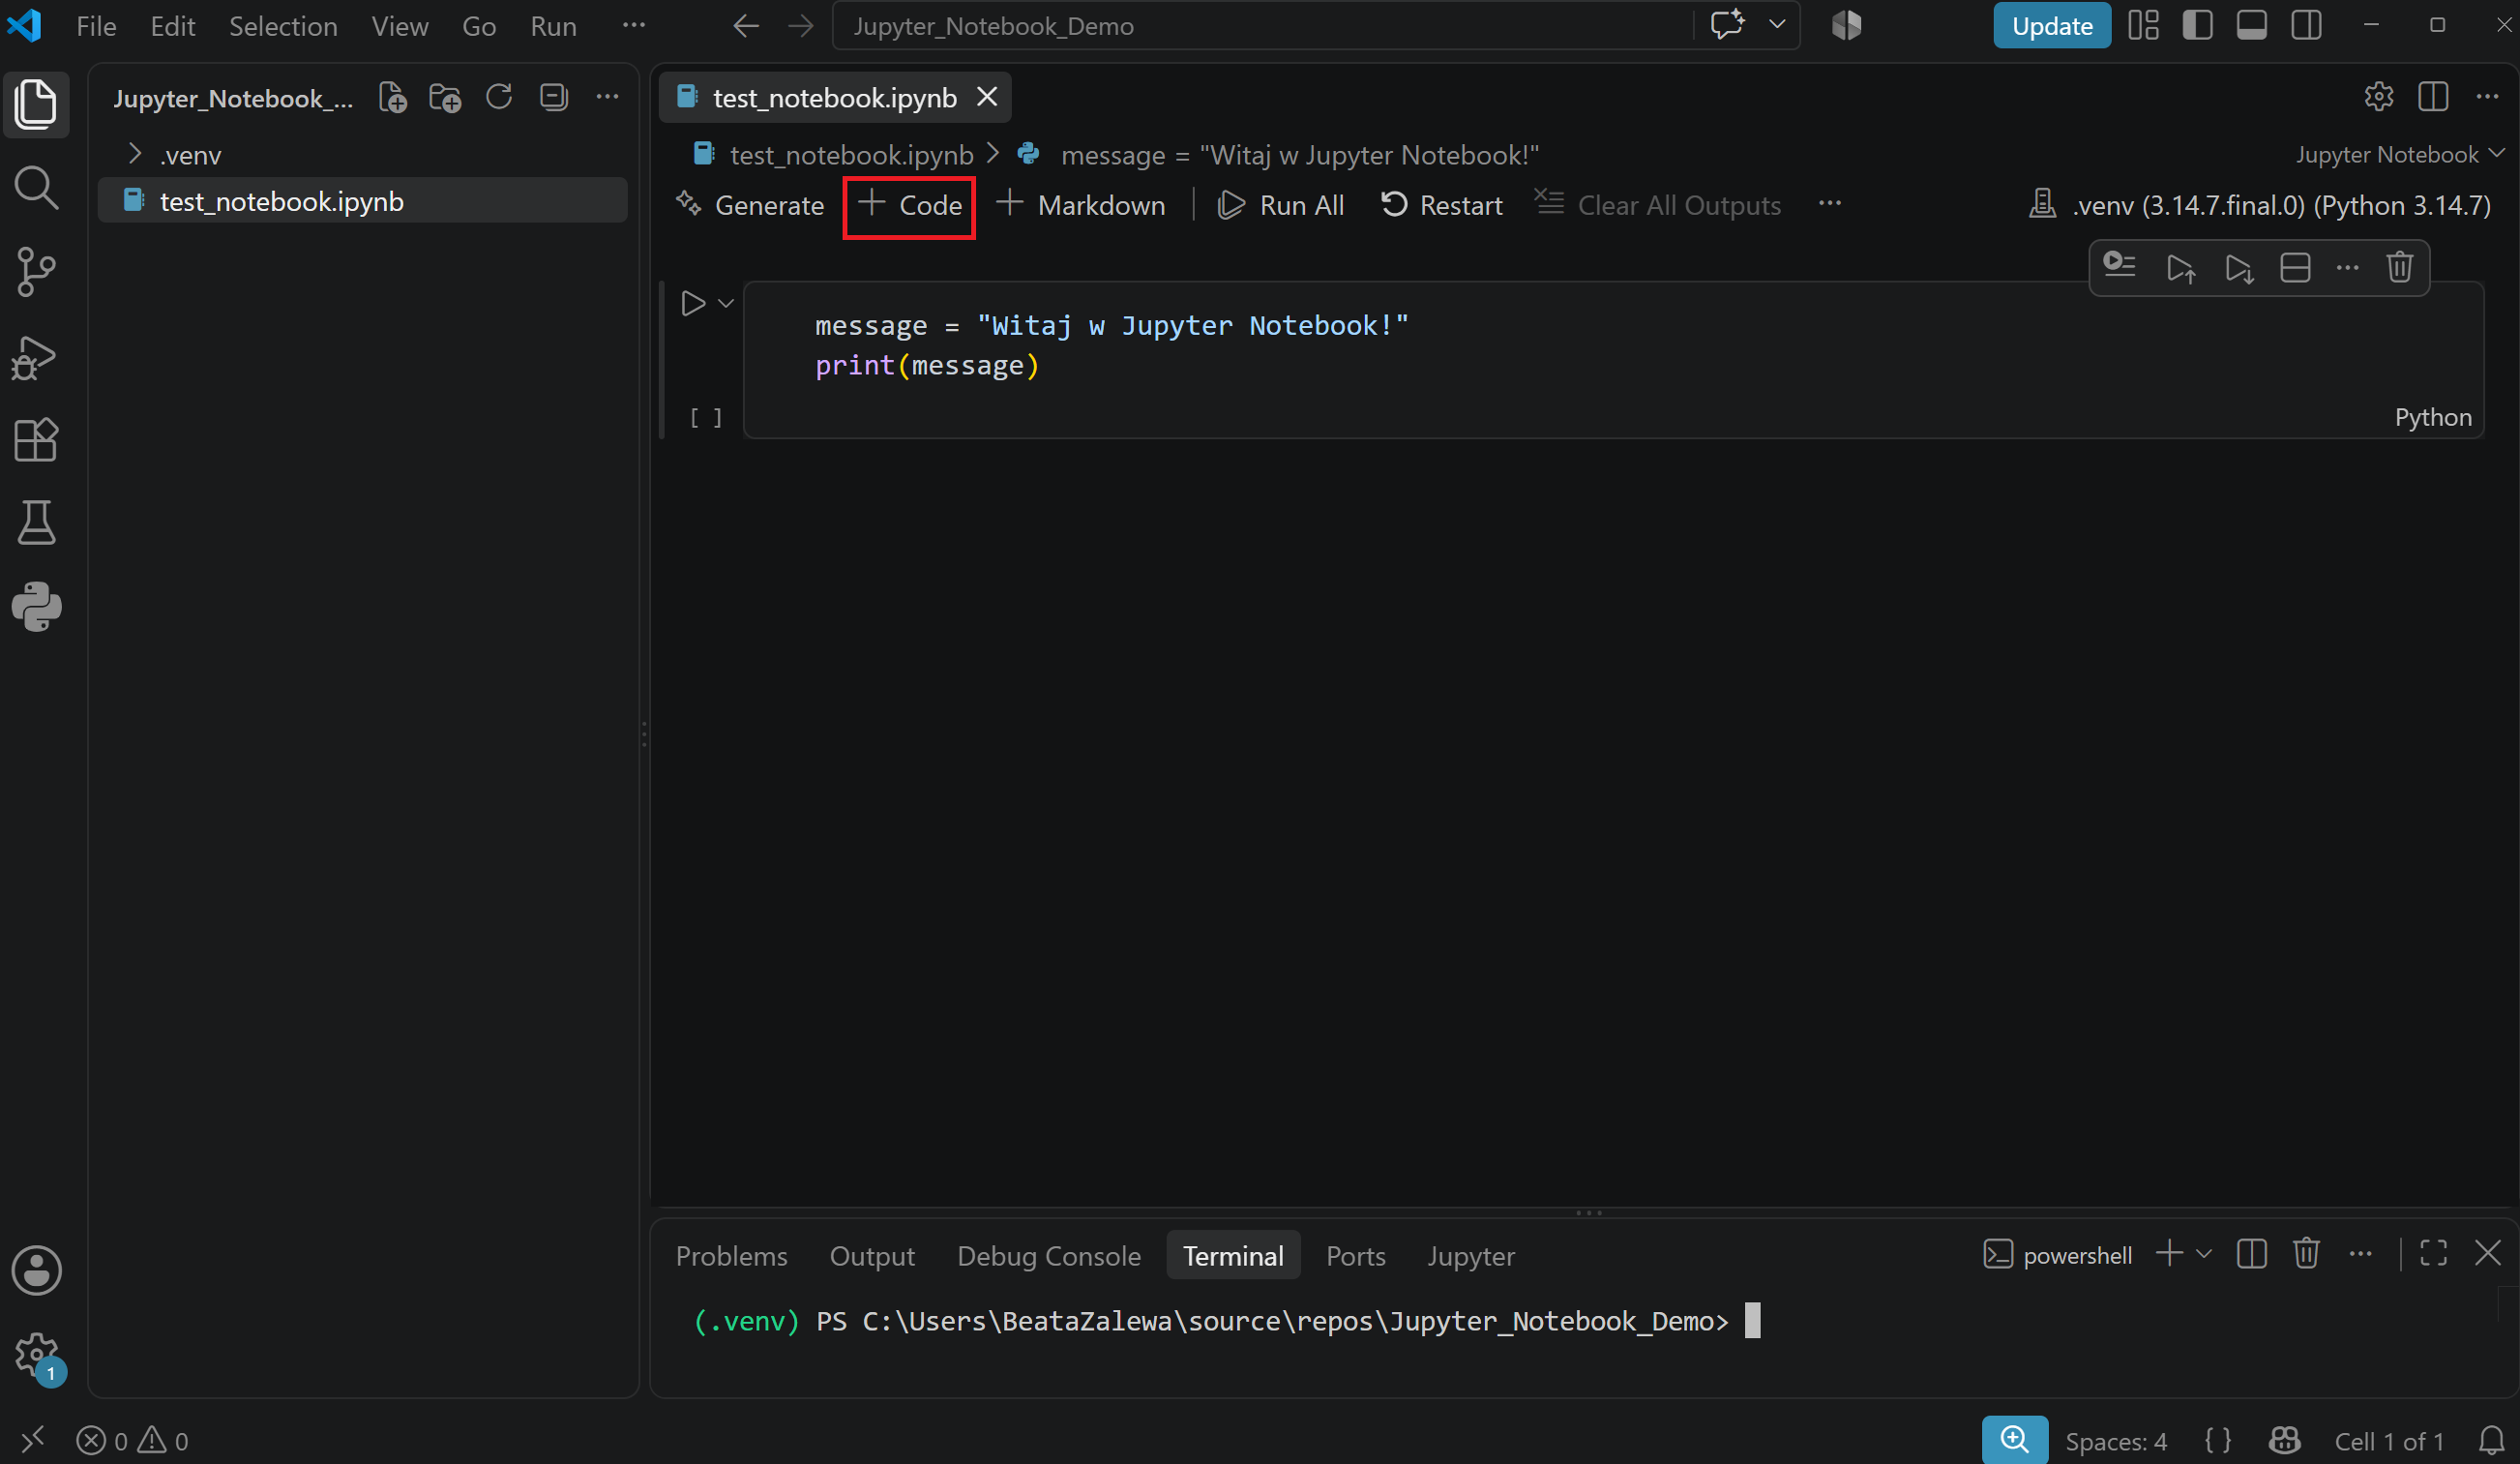2520x1464 pixels.
Task: Toggle primary side bar visibility
Action: (2197, 25)
